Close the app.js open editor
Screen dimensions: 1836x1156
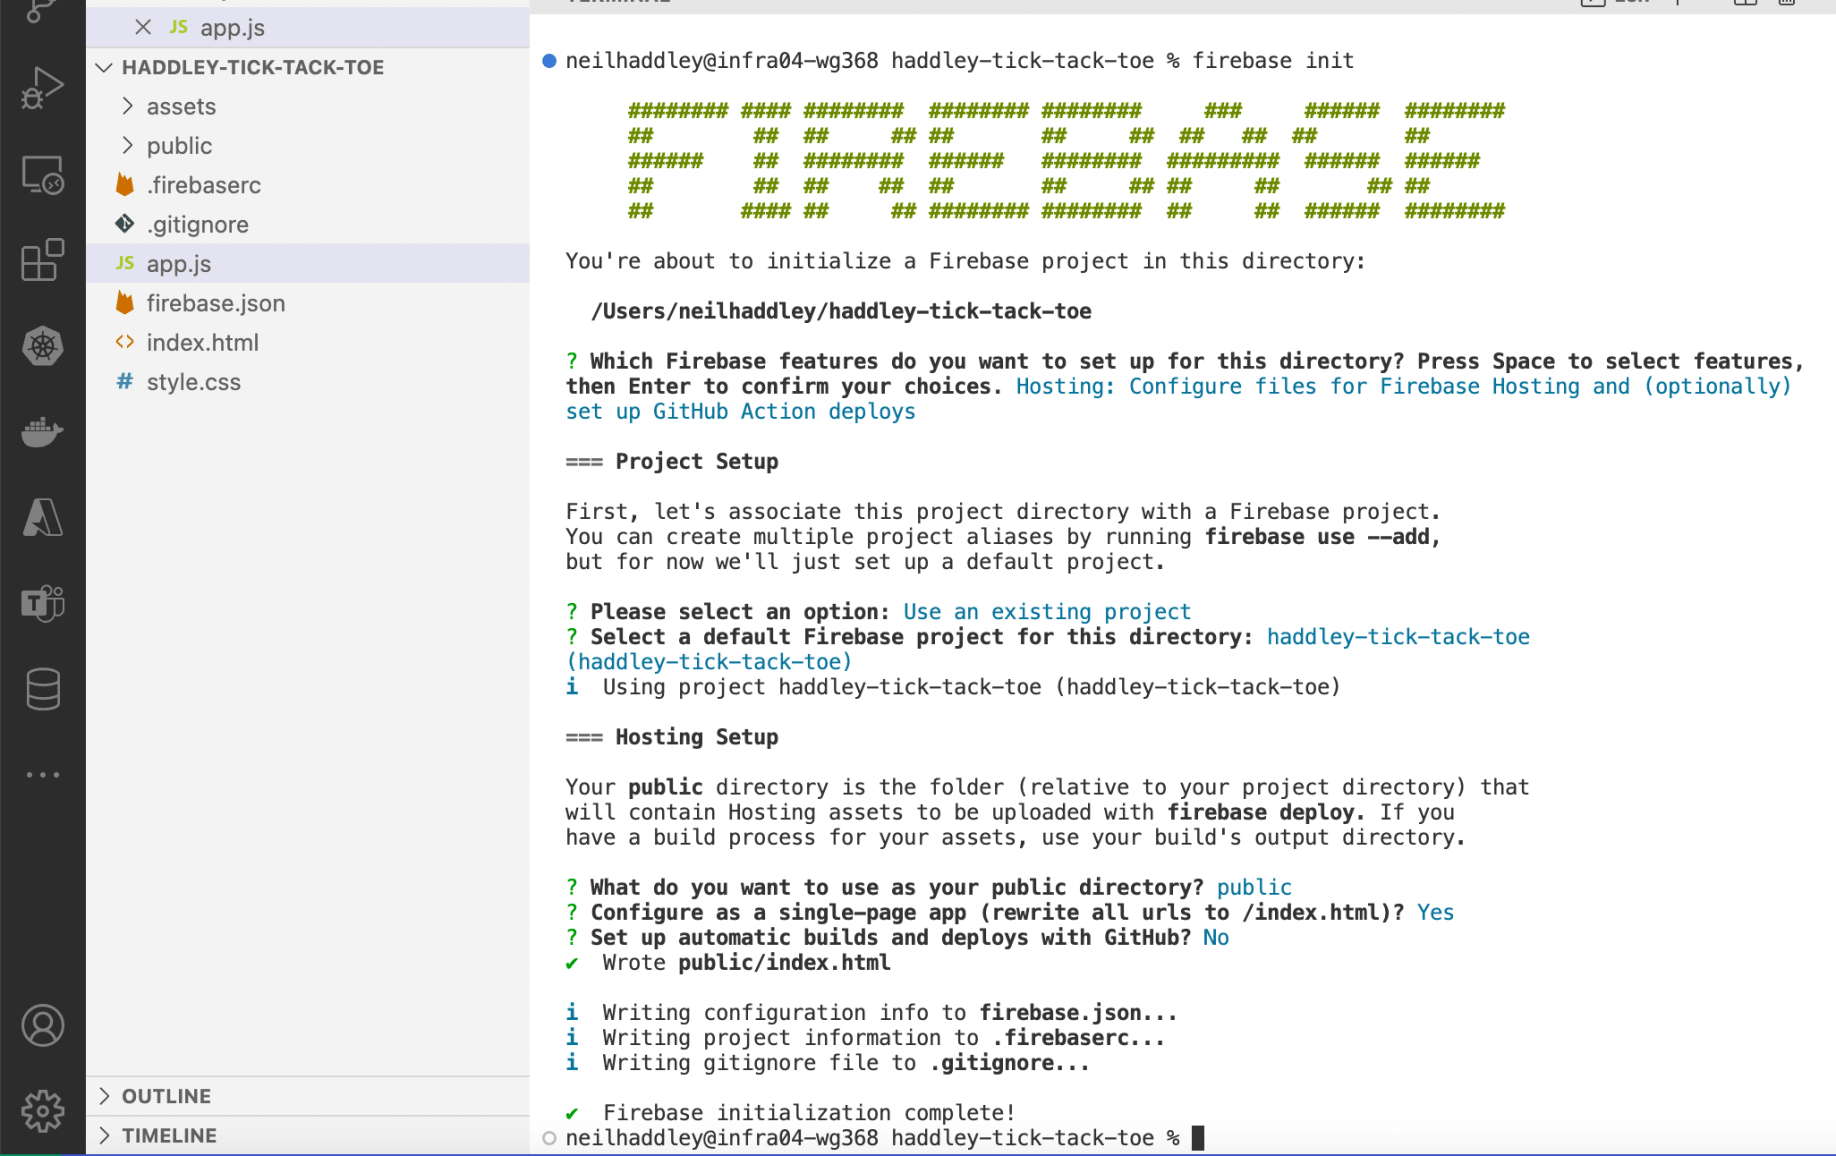[143, 27]
